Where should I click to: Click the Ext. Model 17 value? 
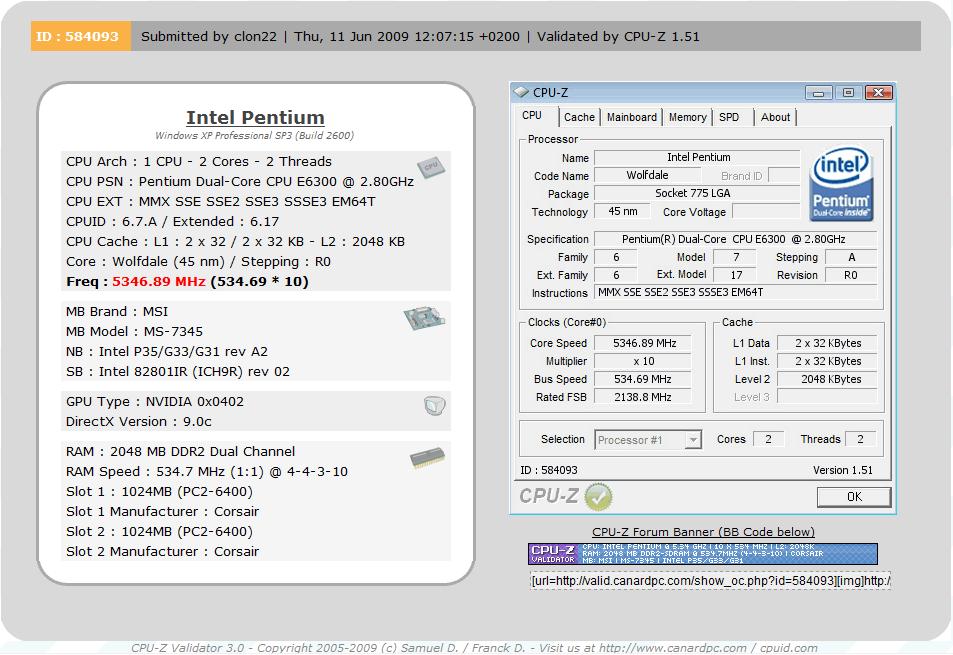point(735,275)
